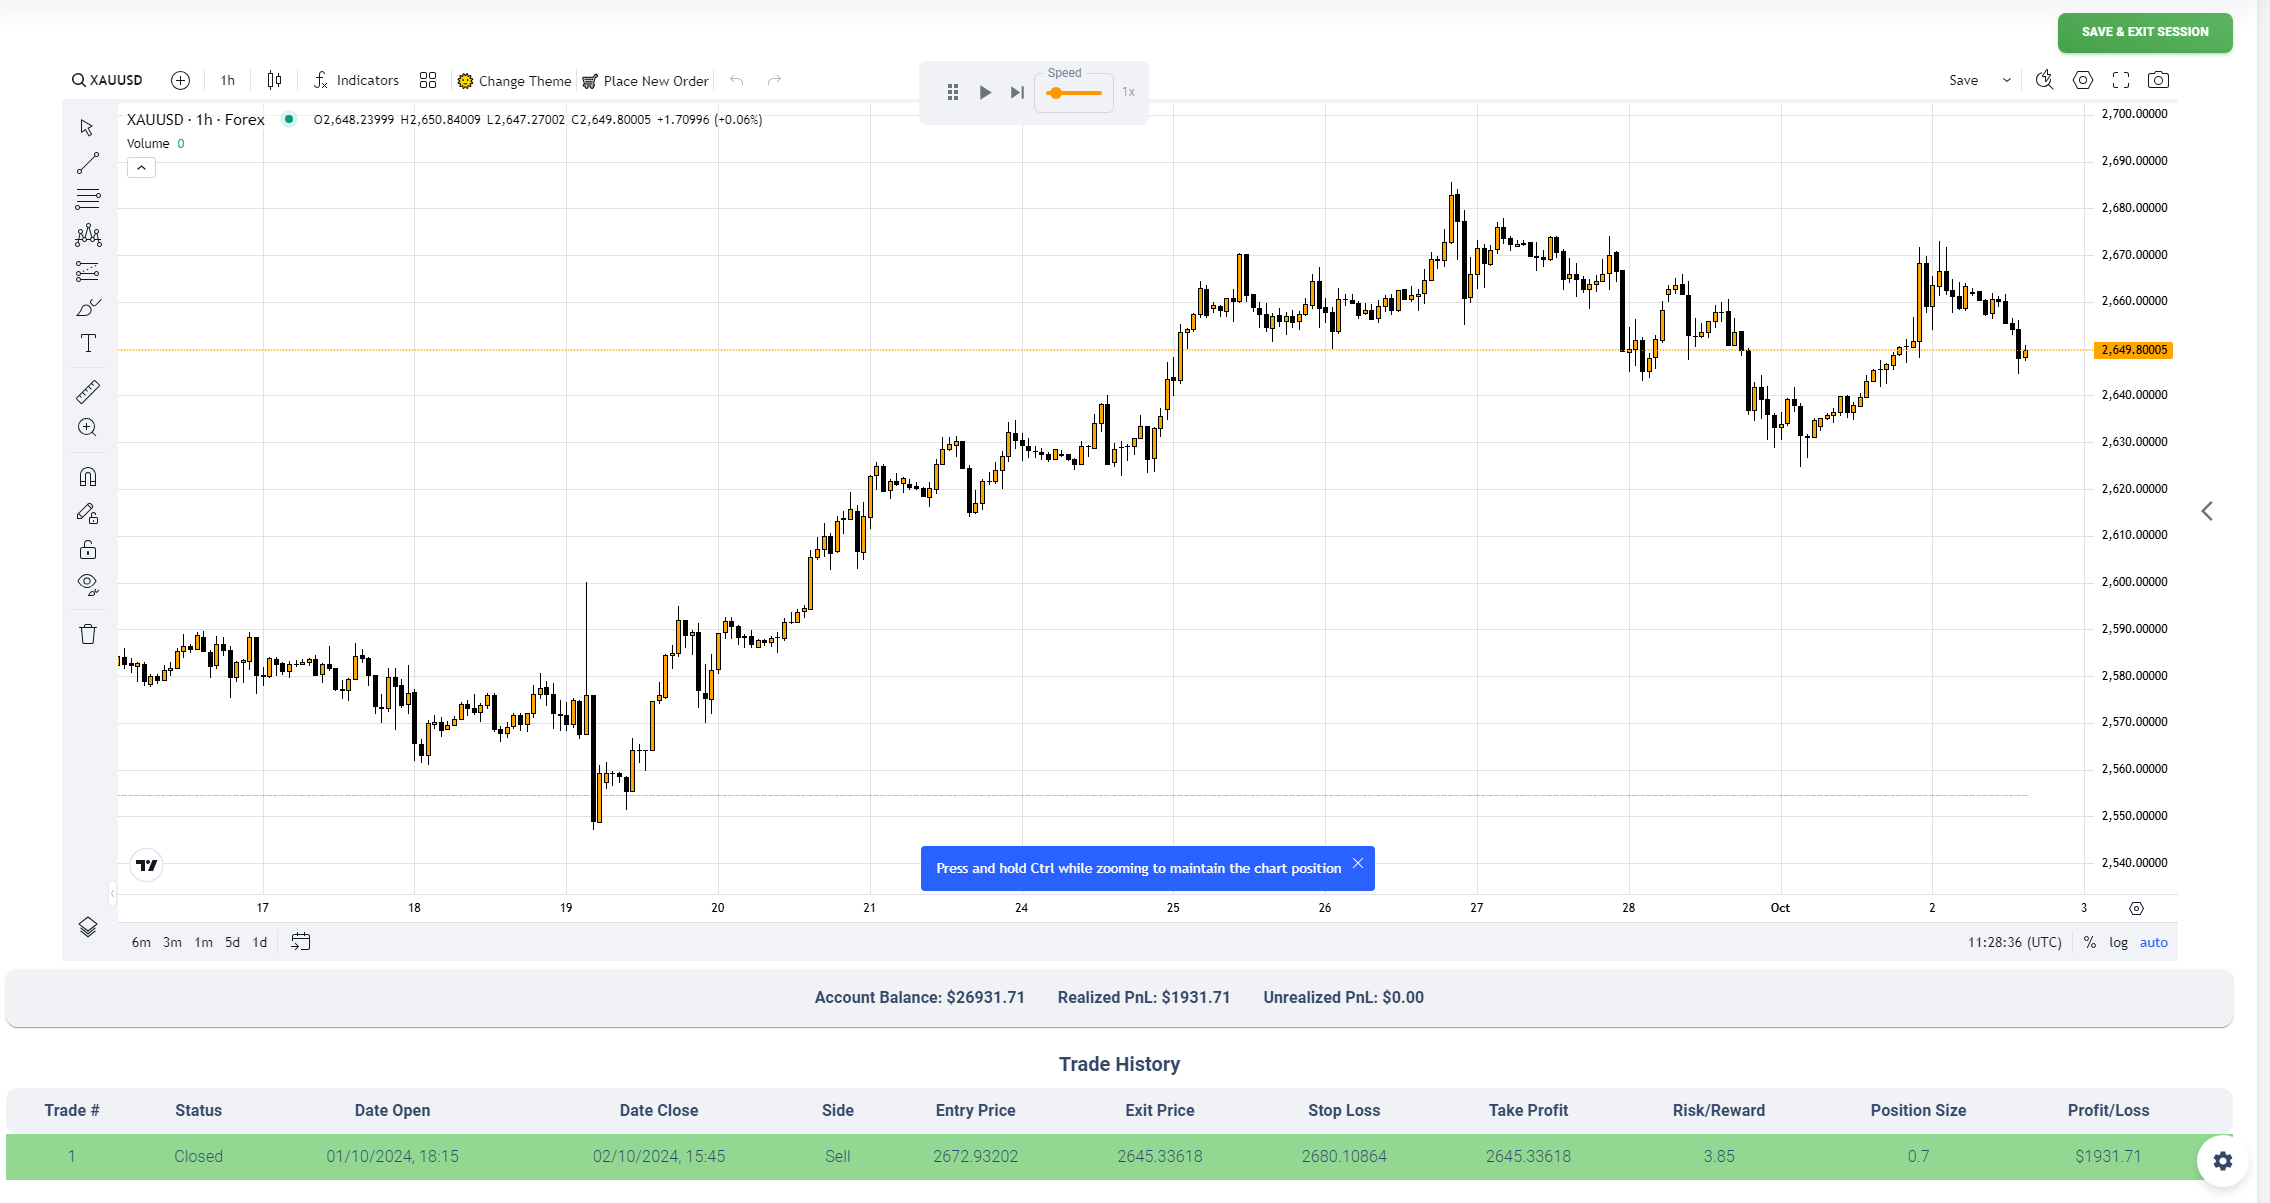Screen dimensions: 2270x1203
Task: Select the 3m date range
Action: click(172, 942)
